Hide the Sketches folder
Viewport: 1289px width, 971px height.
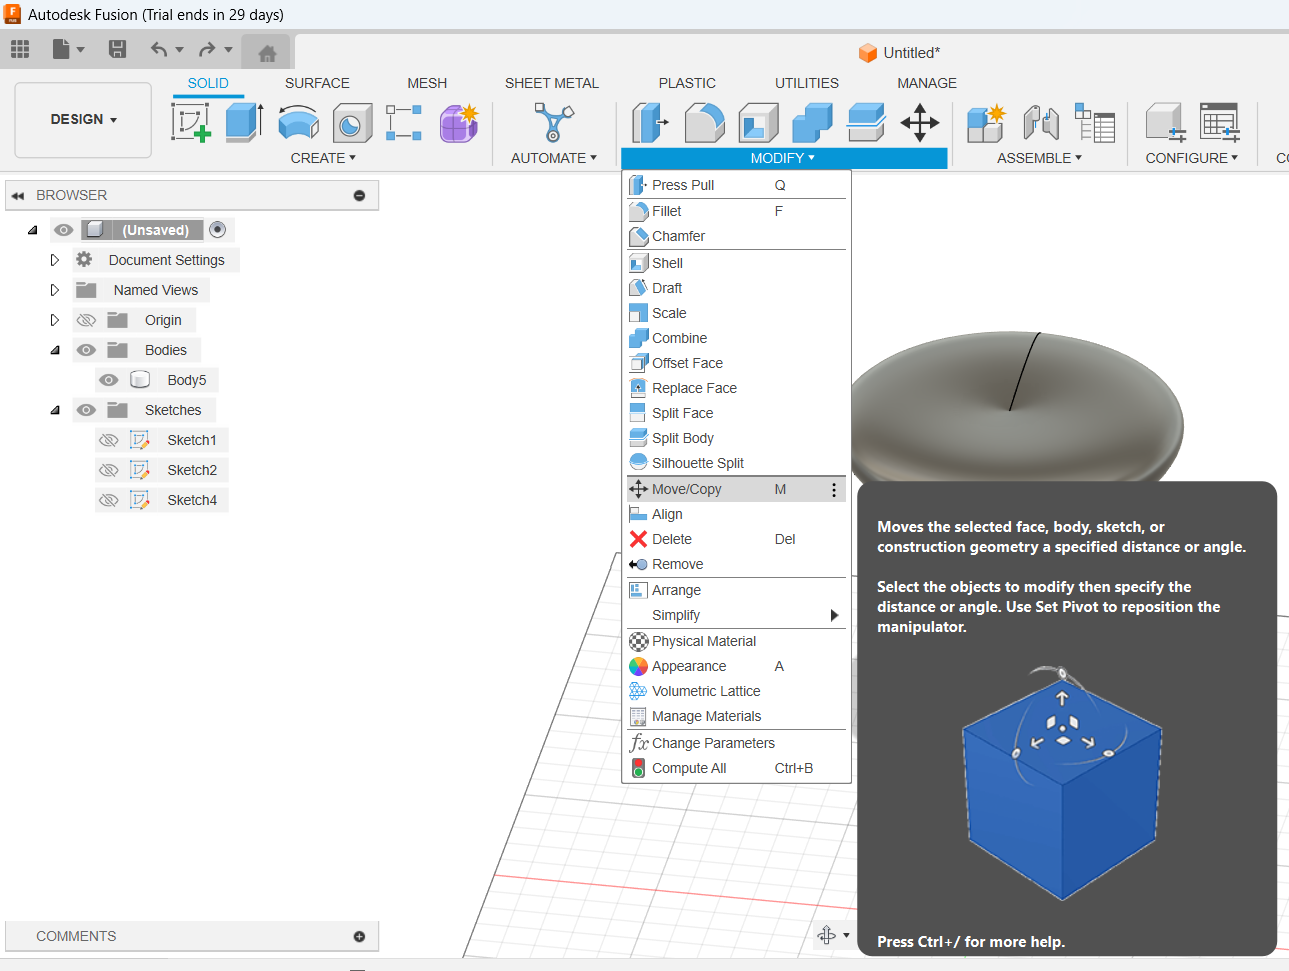(x=87, y=410)
